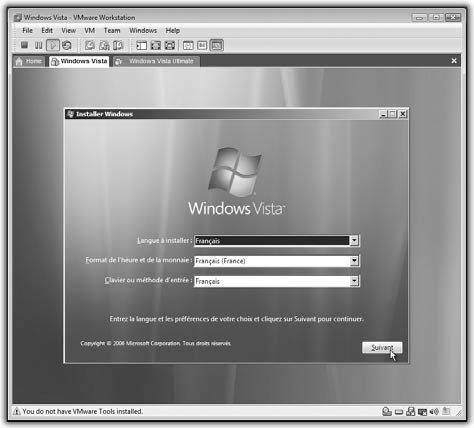Click the 'Entrez la langue et les préférences' instruction text
The image size is (474, 428).
point(237,319)
